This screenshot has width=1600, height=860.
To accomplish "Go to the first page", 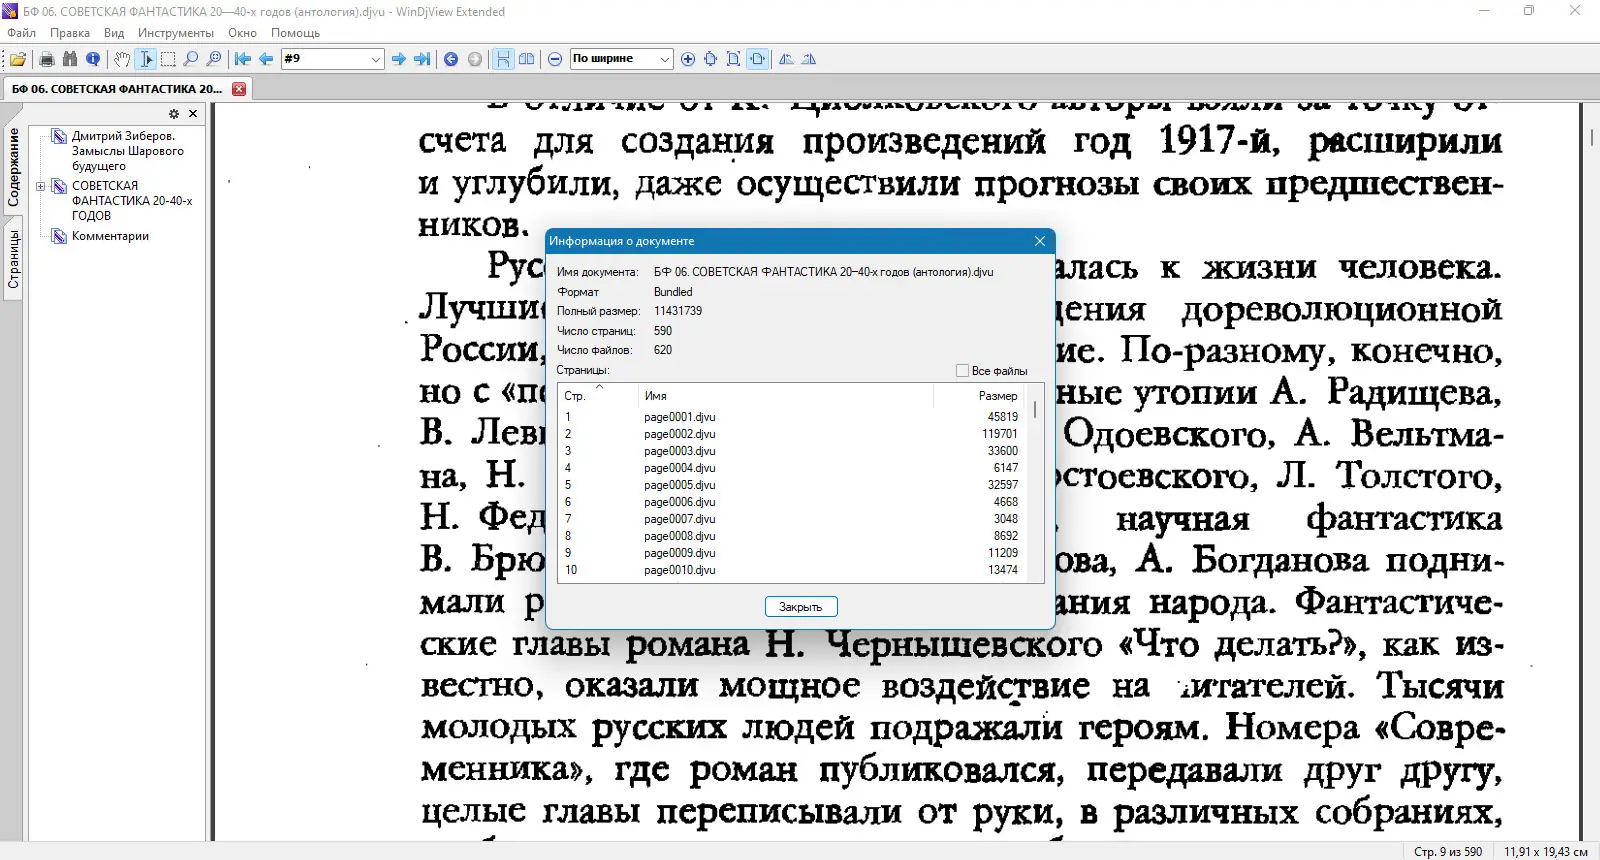I will [242, 59].
